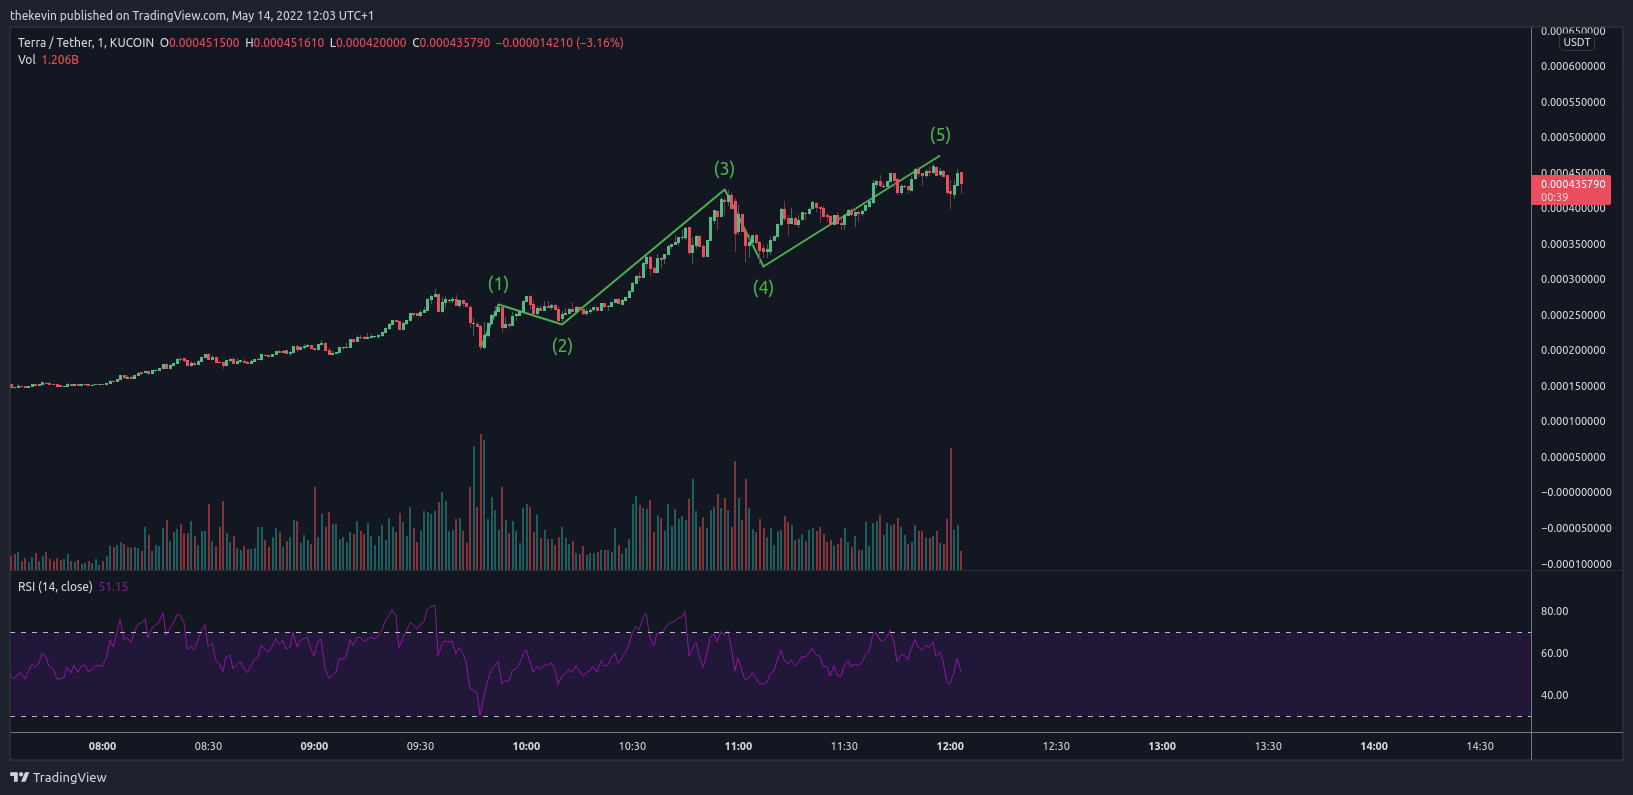Click the 08:30 time axis label
Viewport: 1633px width, 795px height.
click(208, 746)
